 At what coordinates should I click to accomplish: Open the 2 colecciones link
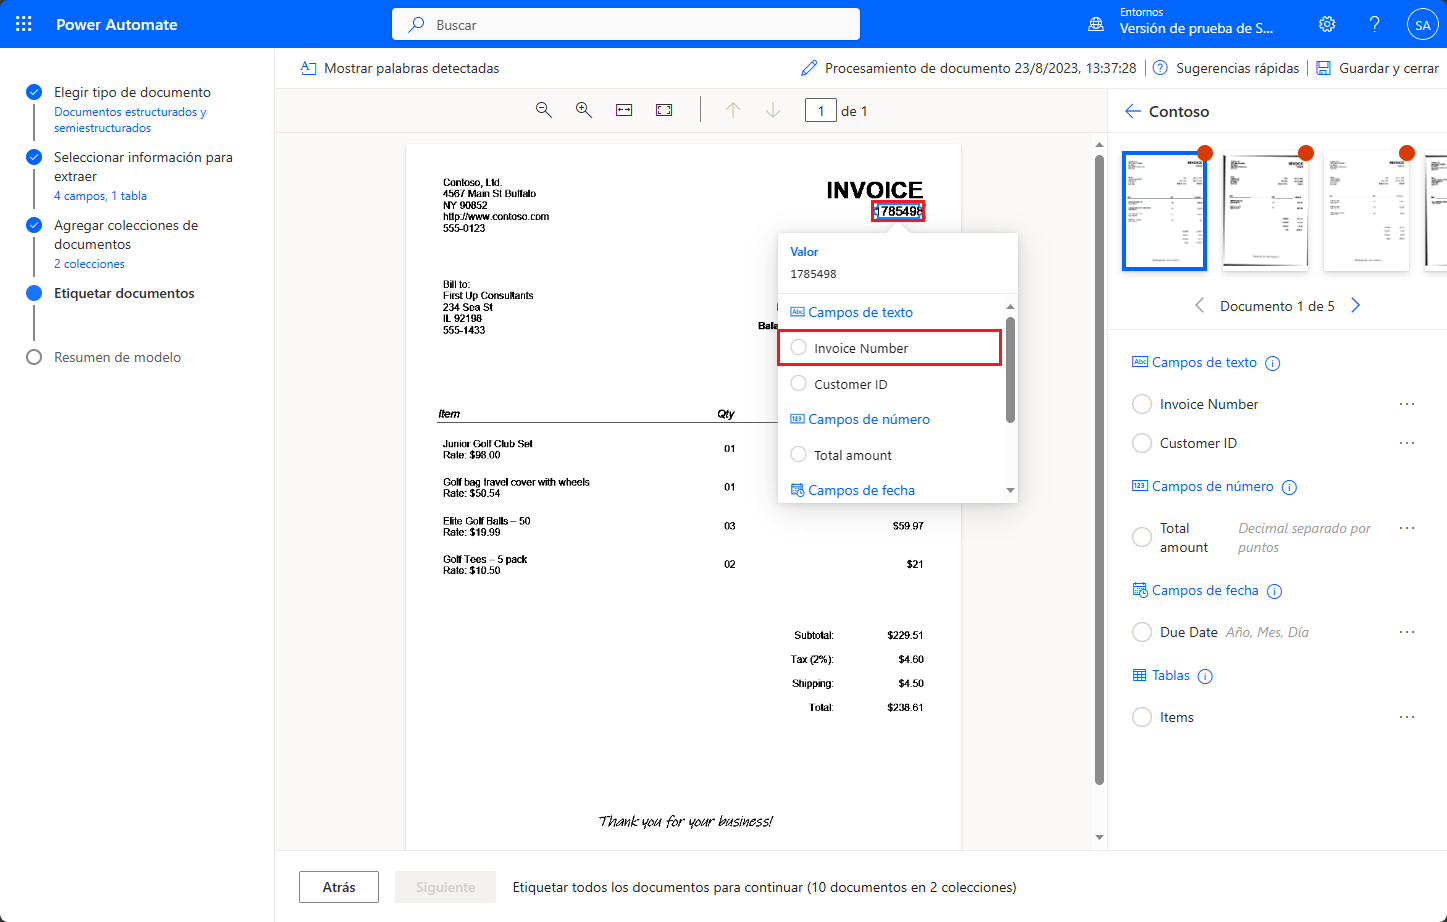click(x=89, y=264)
